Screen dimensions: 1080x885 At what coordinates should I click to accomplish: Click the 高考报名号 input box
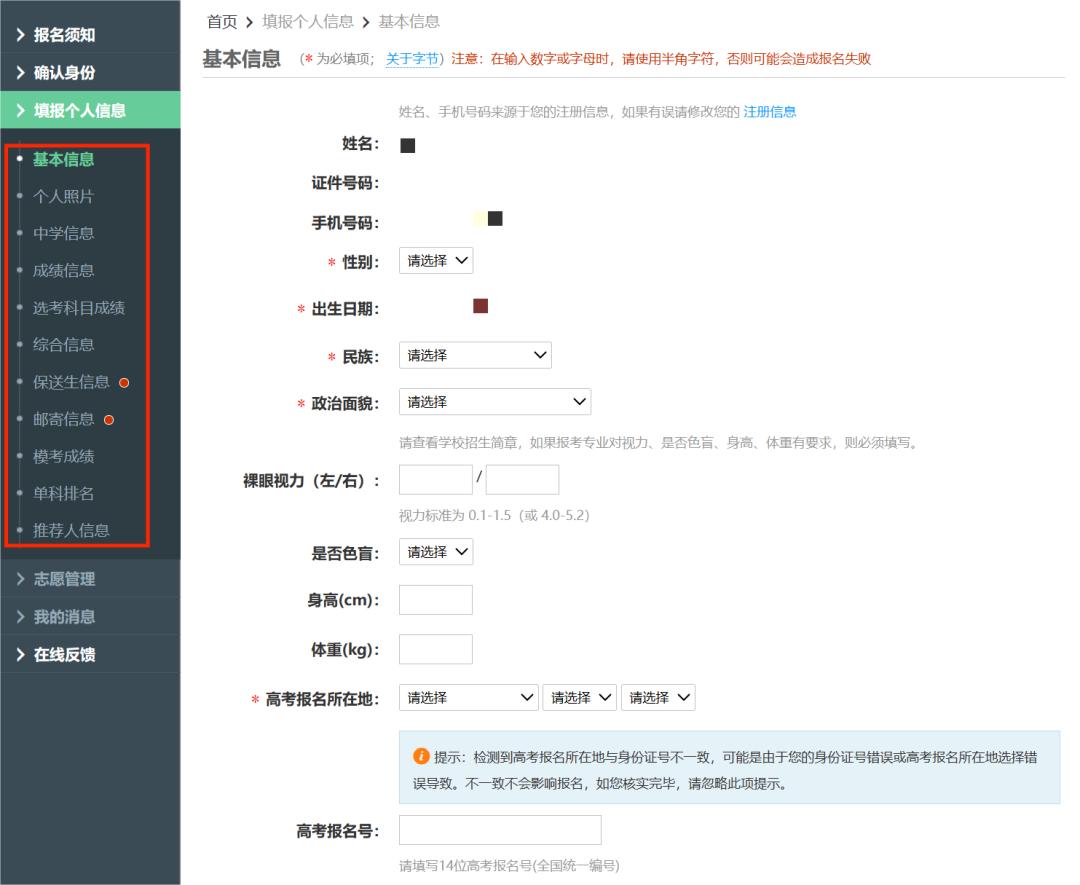[500, 829]
